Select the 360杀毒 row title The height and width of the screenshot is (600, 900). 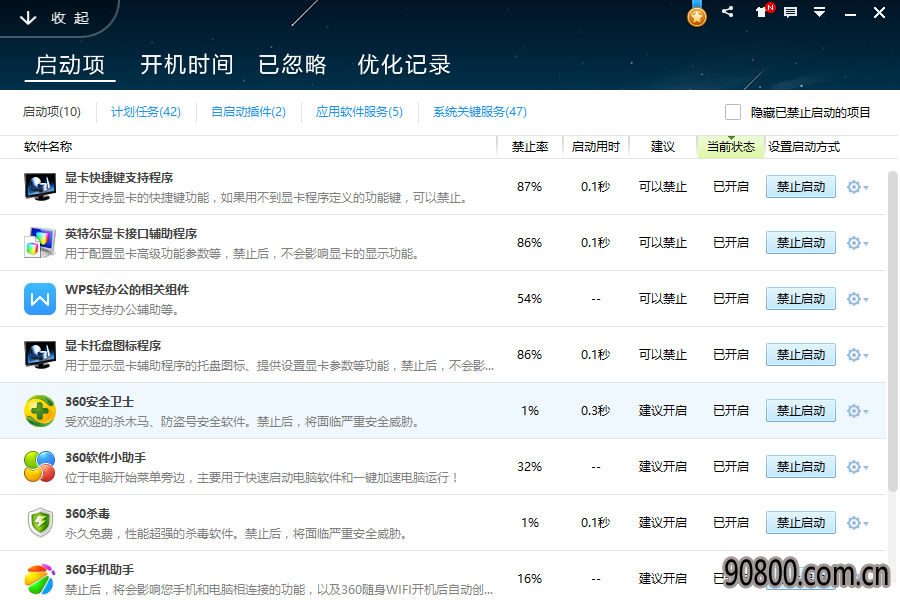click(x=87, y=514)
